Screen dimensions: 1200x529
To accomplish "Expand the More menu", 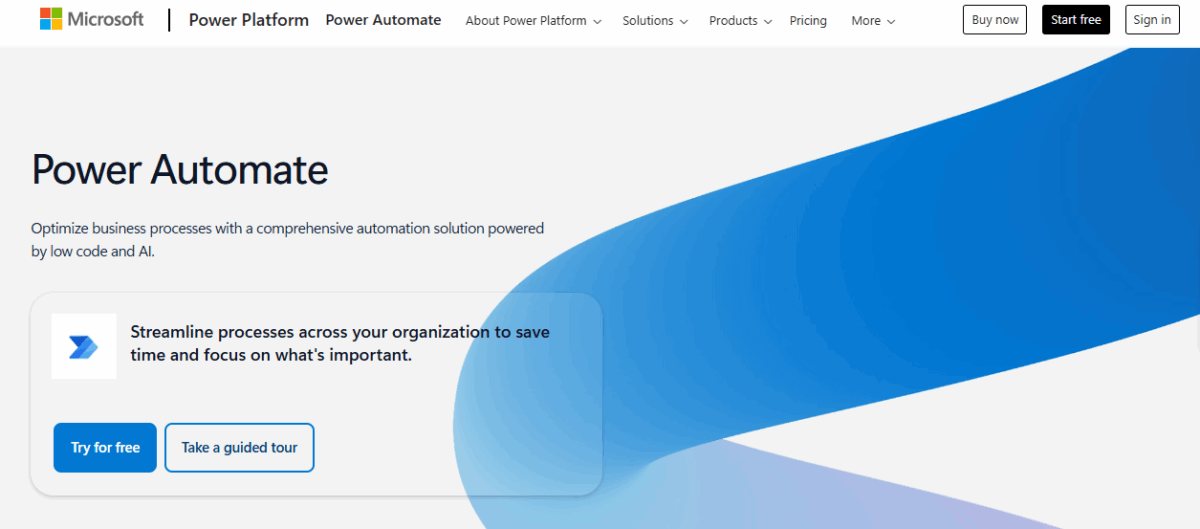I will [873, 21].
